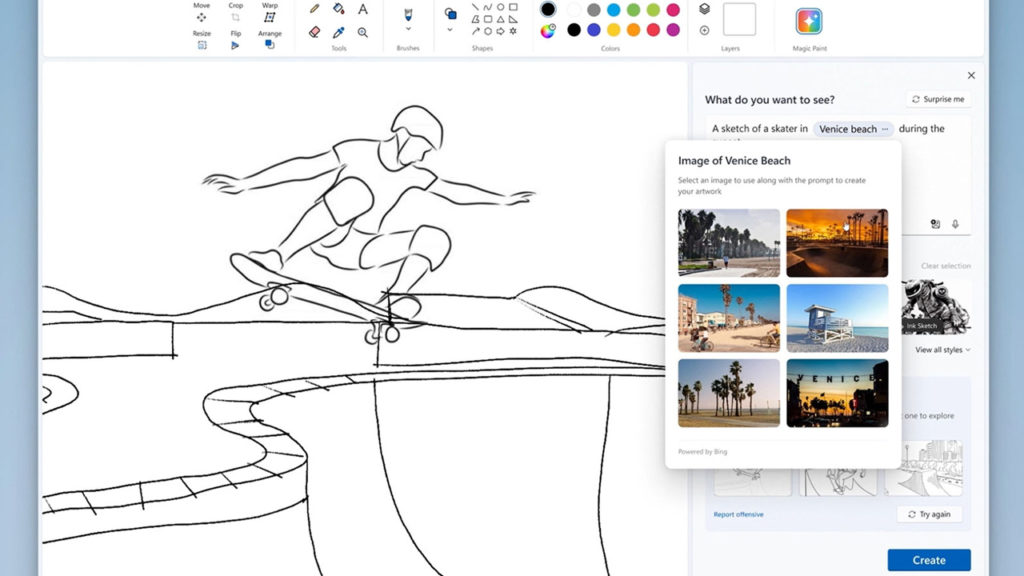Screen dimensions: 1024x576
Task: Pick the selected black primary color
Action: (548, 9)
